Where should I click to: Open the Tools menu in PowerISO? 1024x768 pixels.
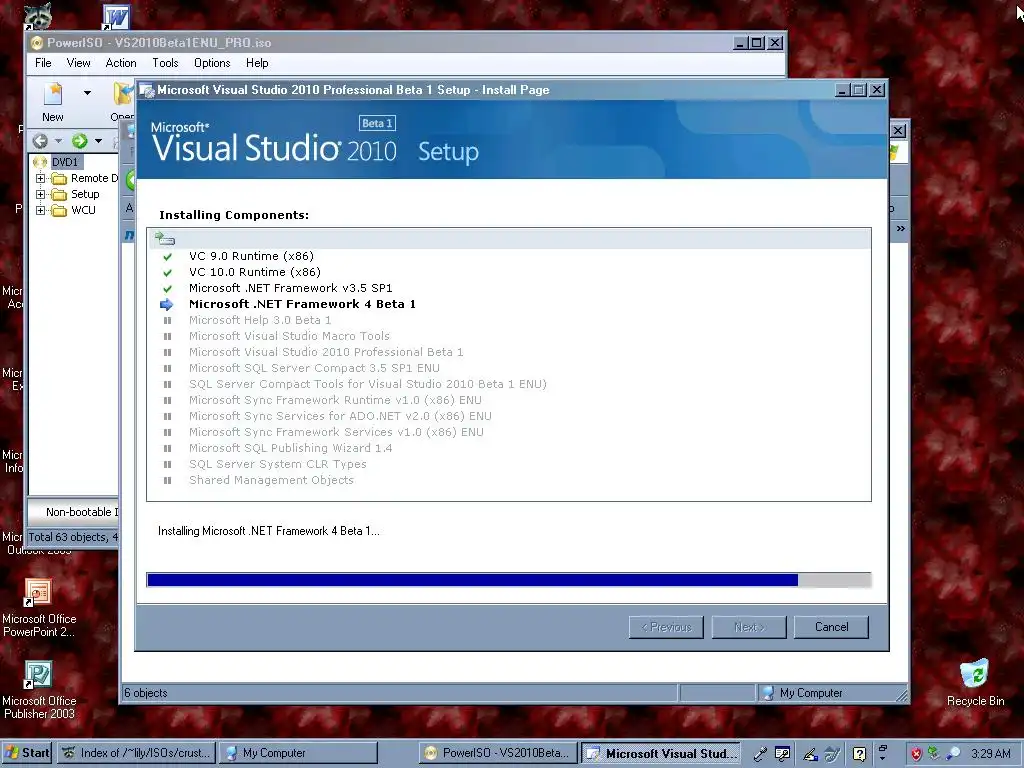[165, 63]
